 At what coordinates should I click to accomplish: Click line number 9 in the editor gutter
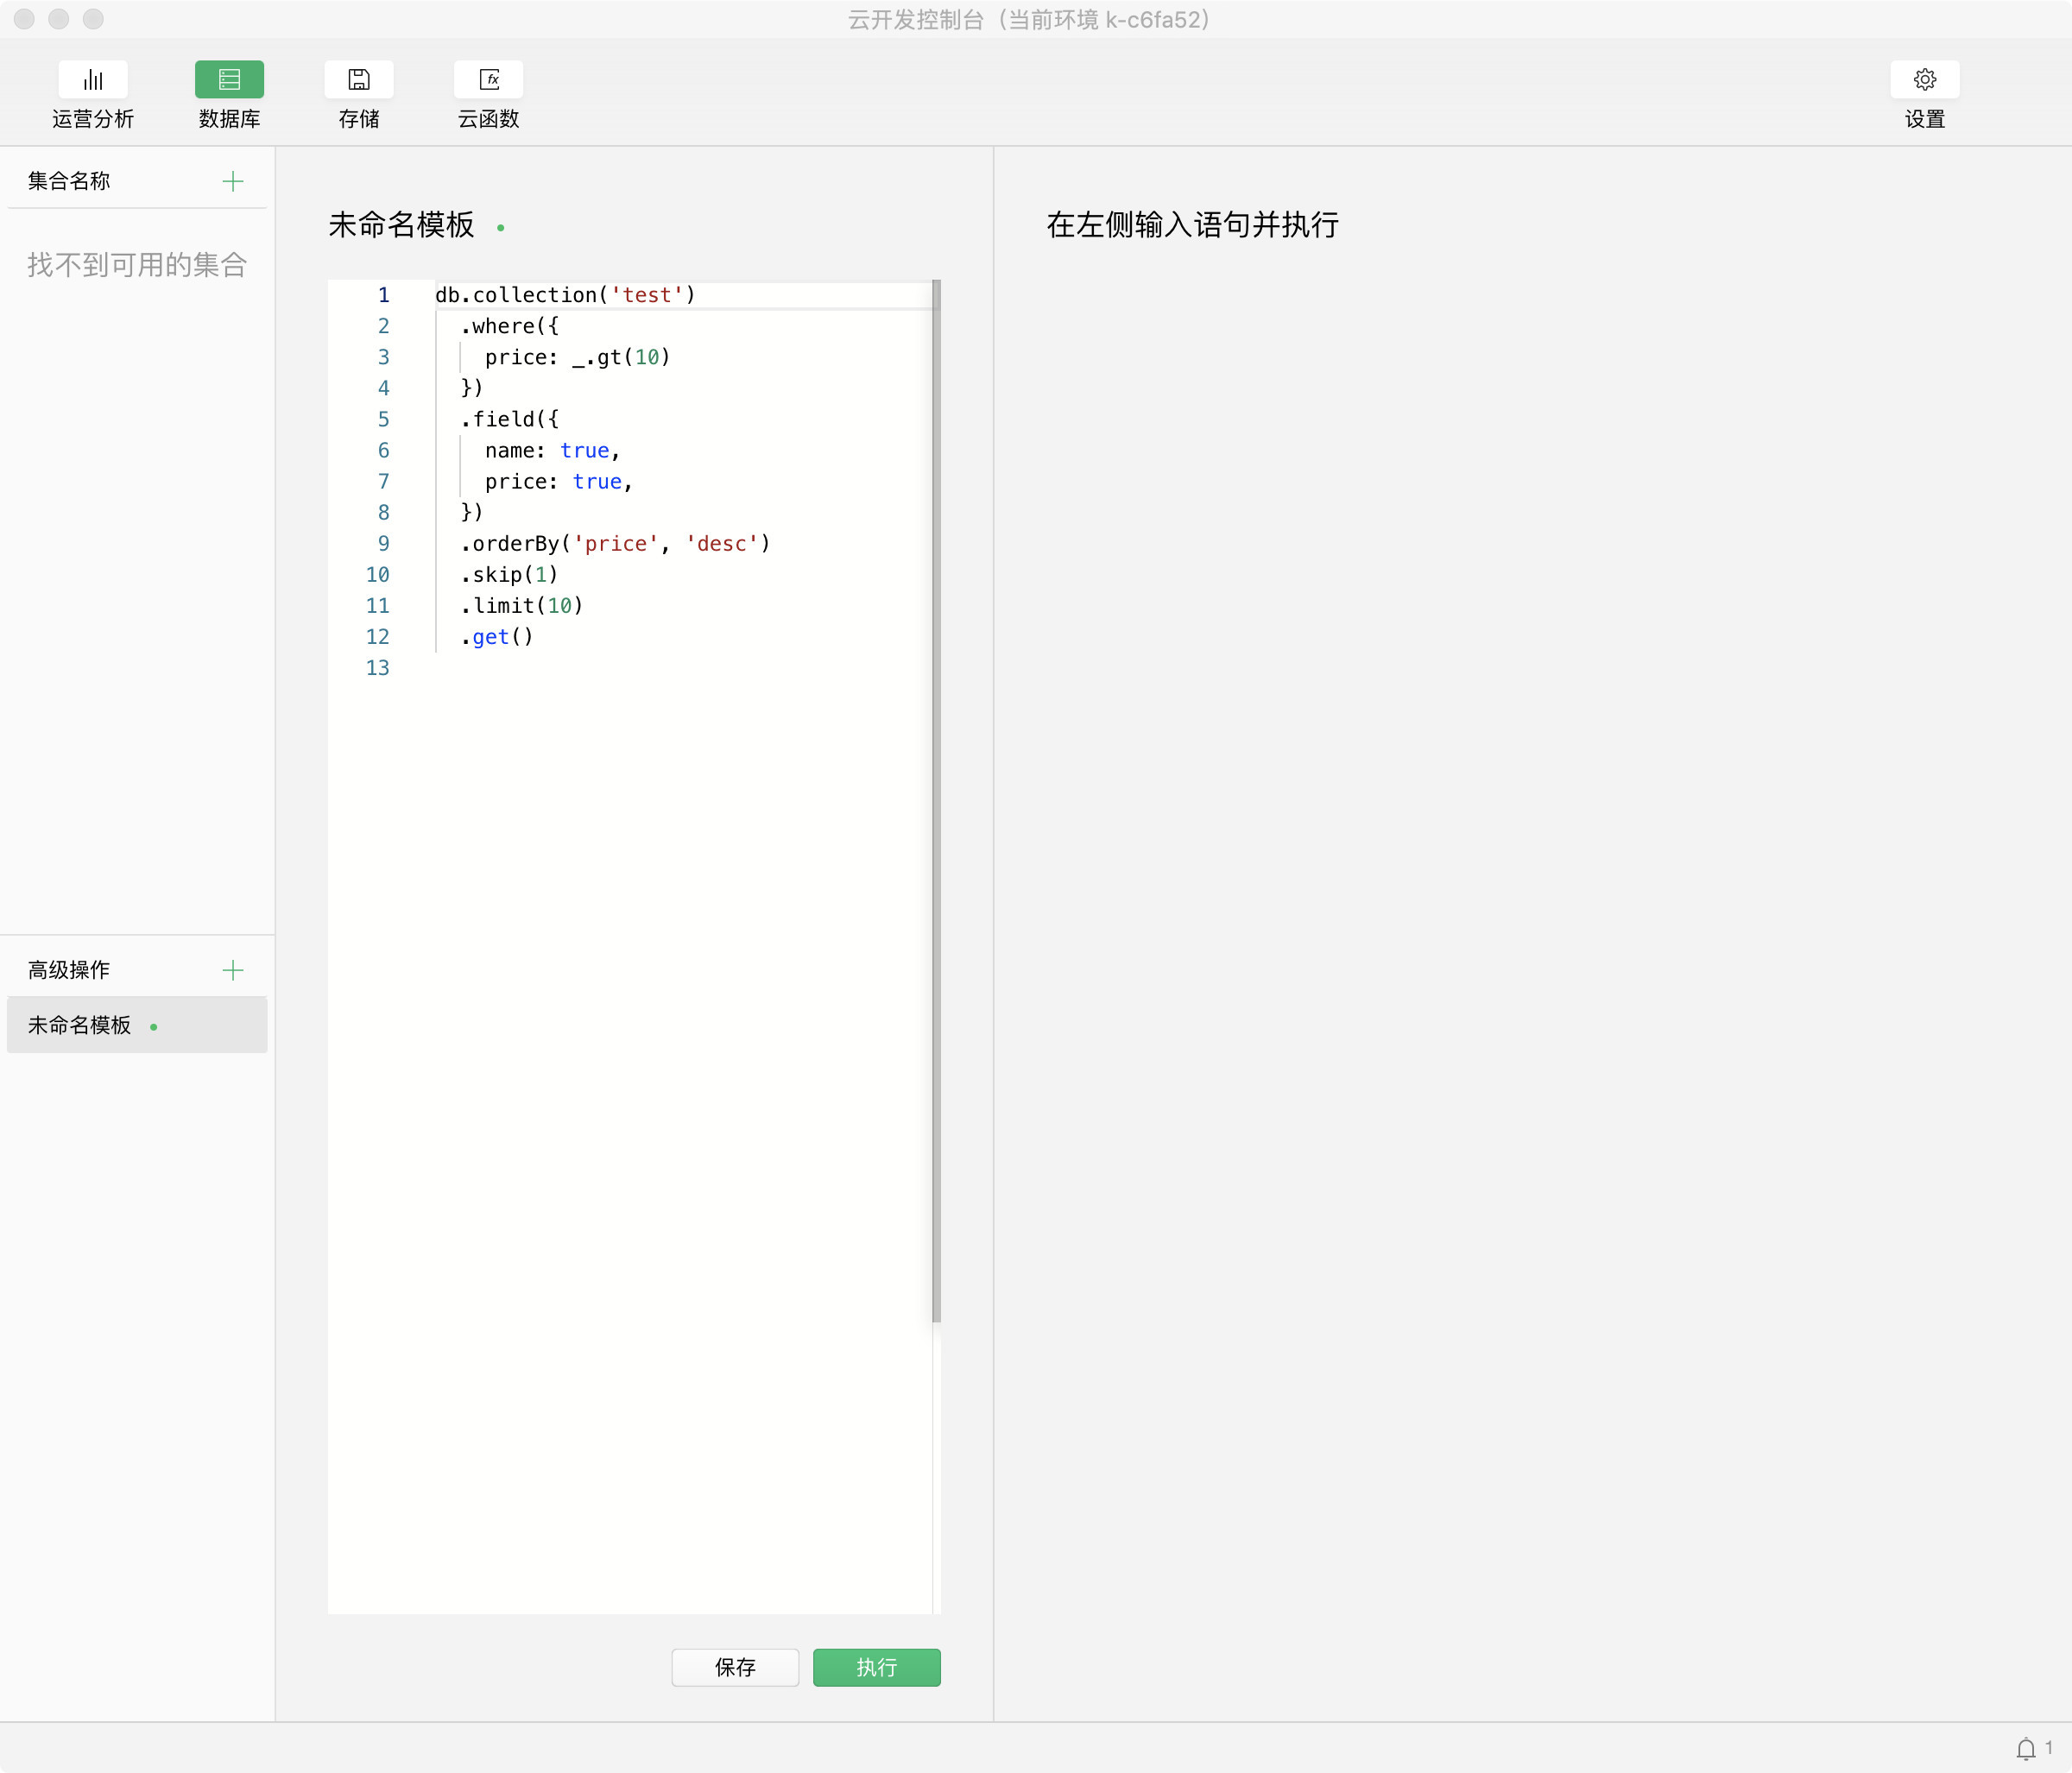click(383, 543)
